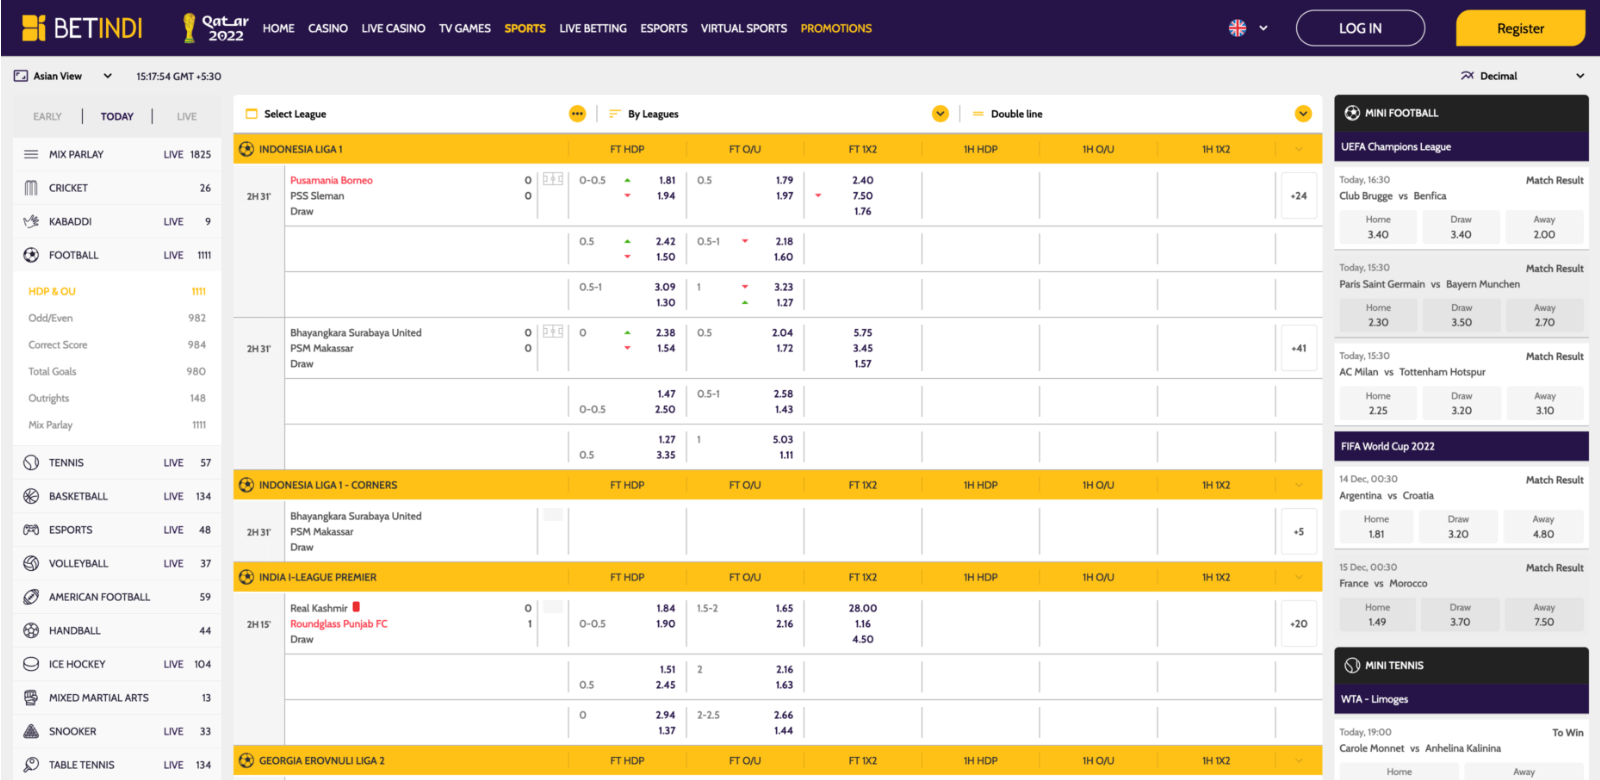This screenshot has height=780, width=1600.
Task: Show +20 more markets for Real Kashmir
Action: [x=1298, y=624]
